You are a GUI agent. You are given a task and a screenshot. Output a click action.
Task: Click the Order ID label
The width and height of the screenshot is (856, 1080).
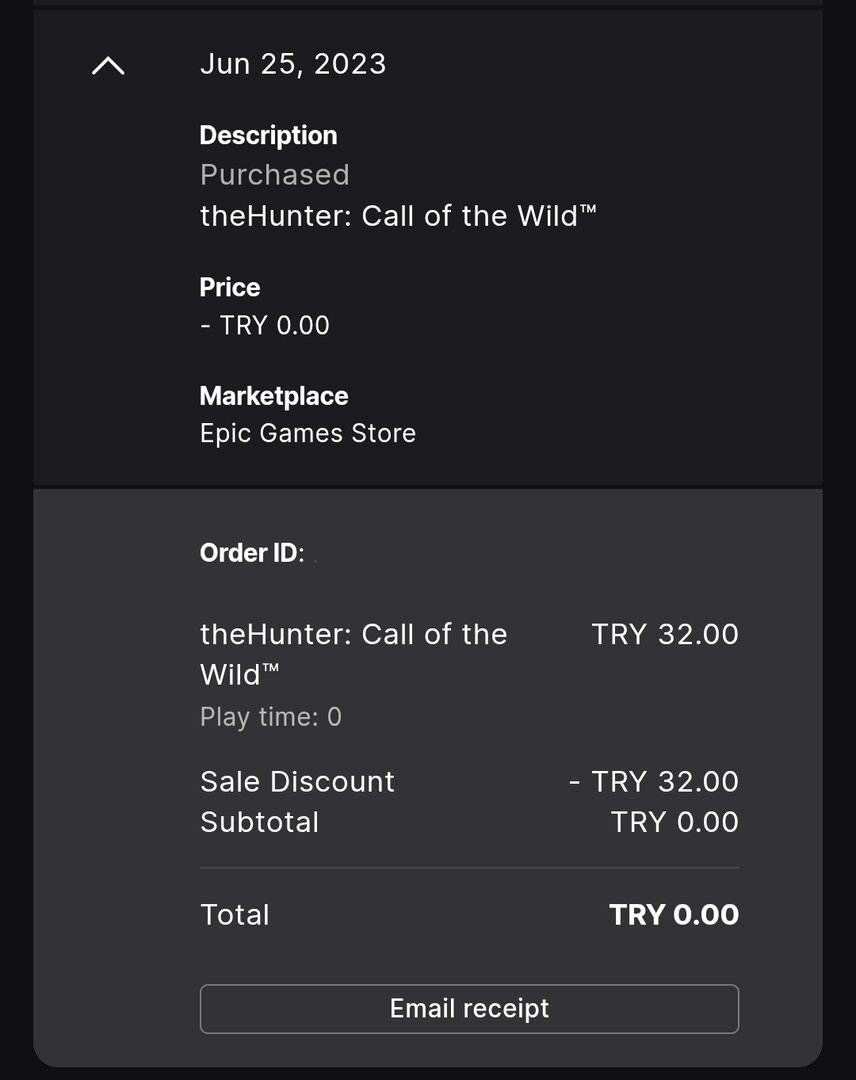251,553
